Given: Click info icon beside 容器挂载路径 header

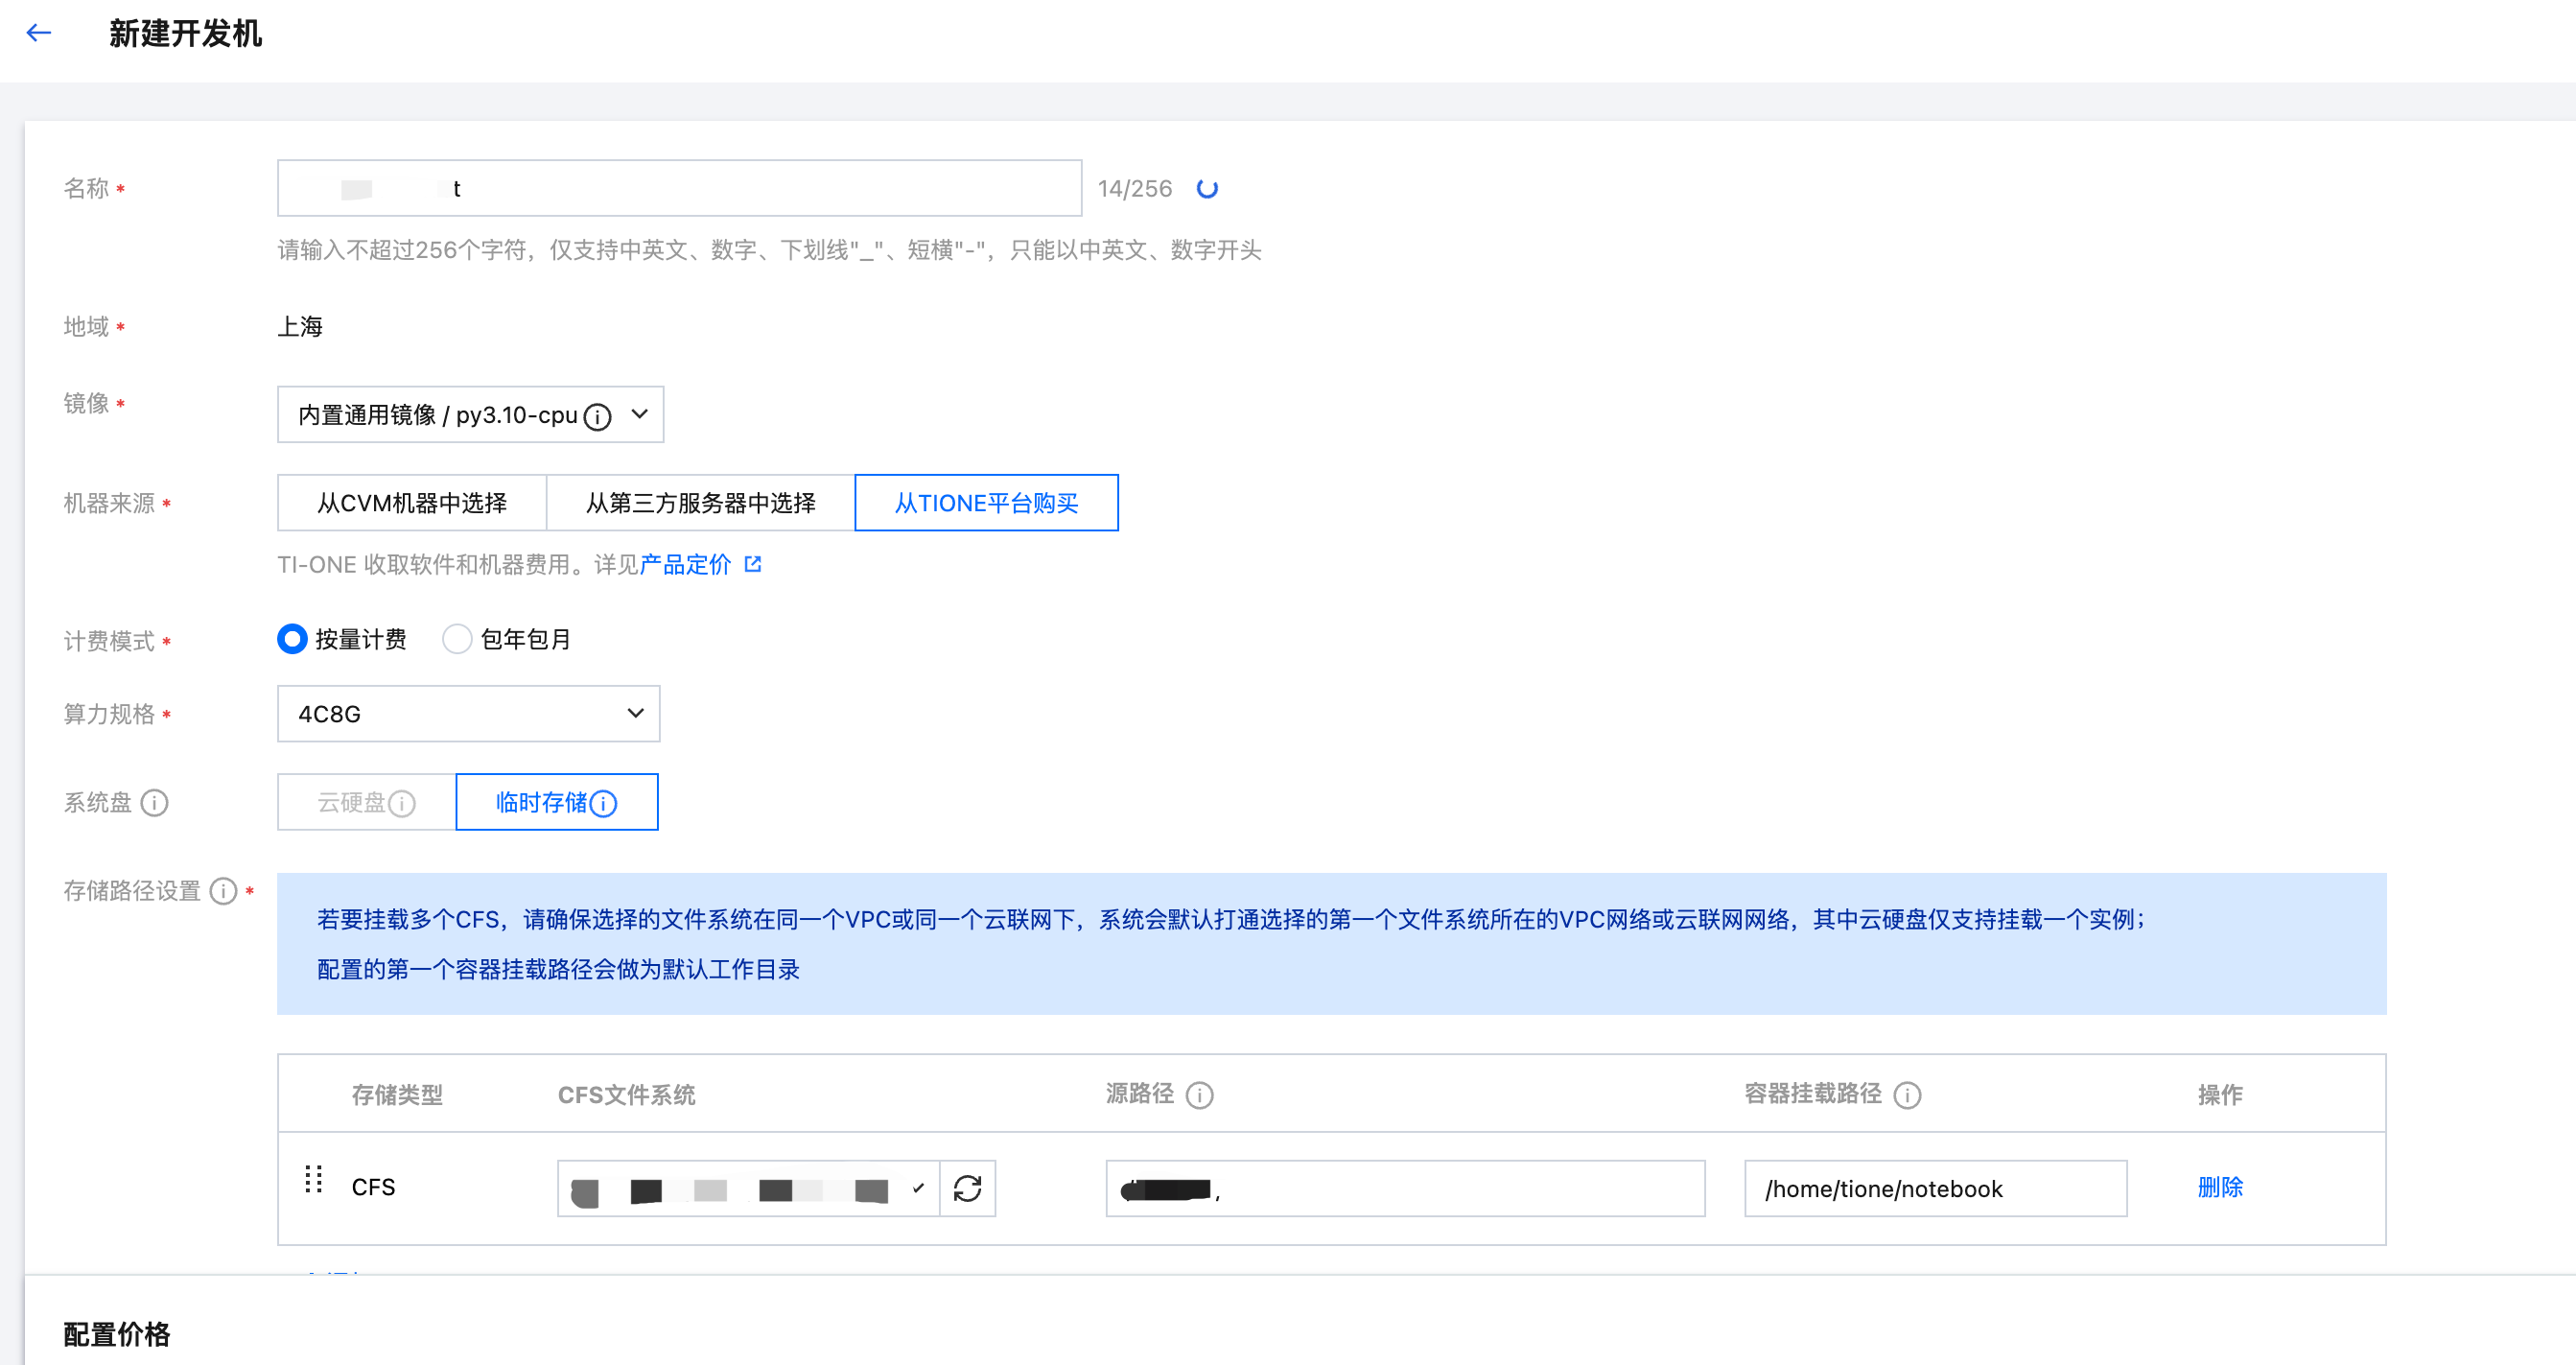Looking at the screenshot, I should pos(1907,1095).
